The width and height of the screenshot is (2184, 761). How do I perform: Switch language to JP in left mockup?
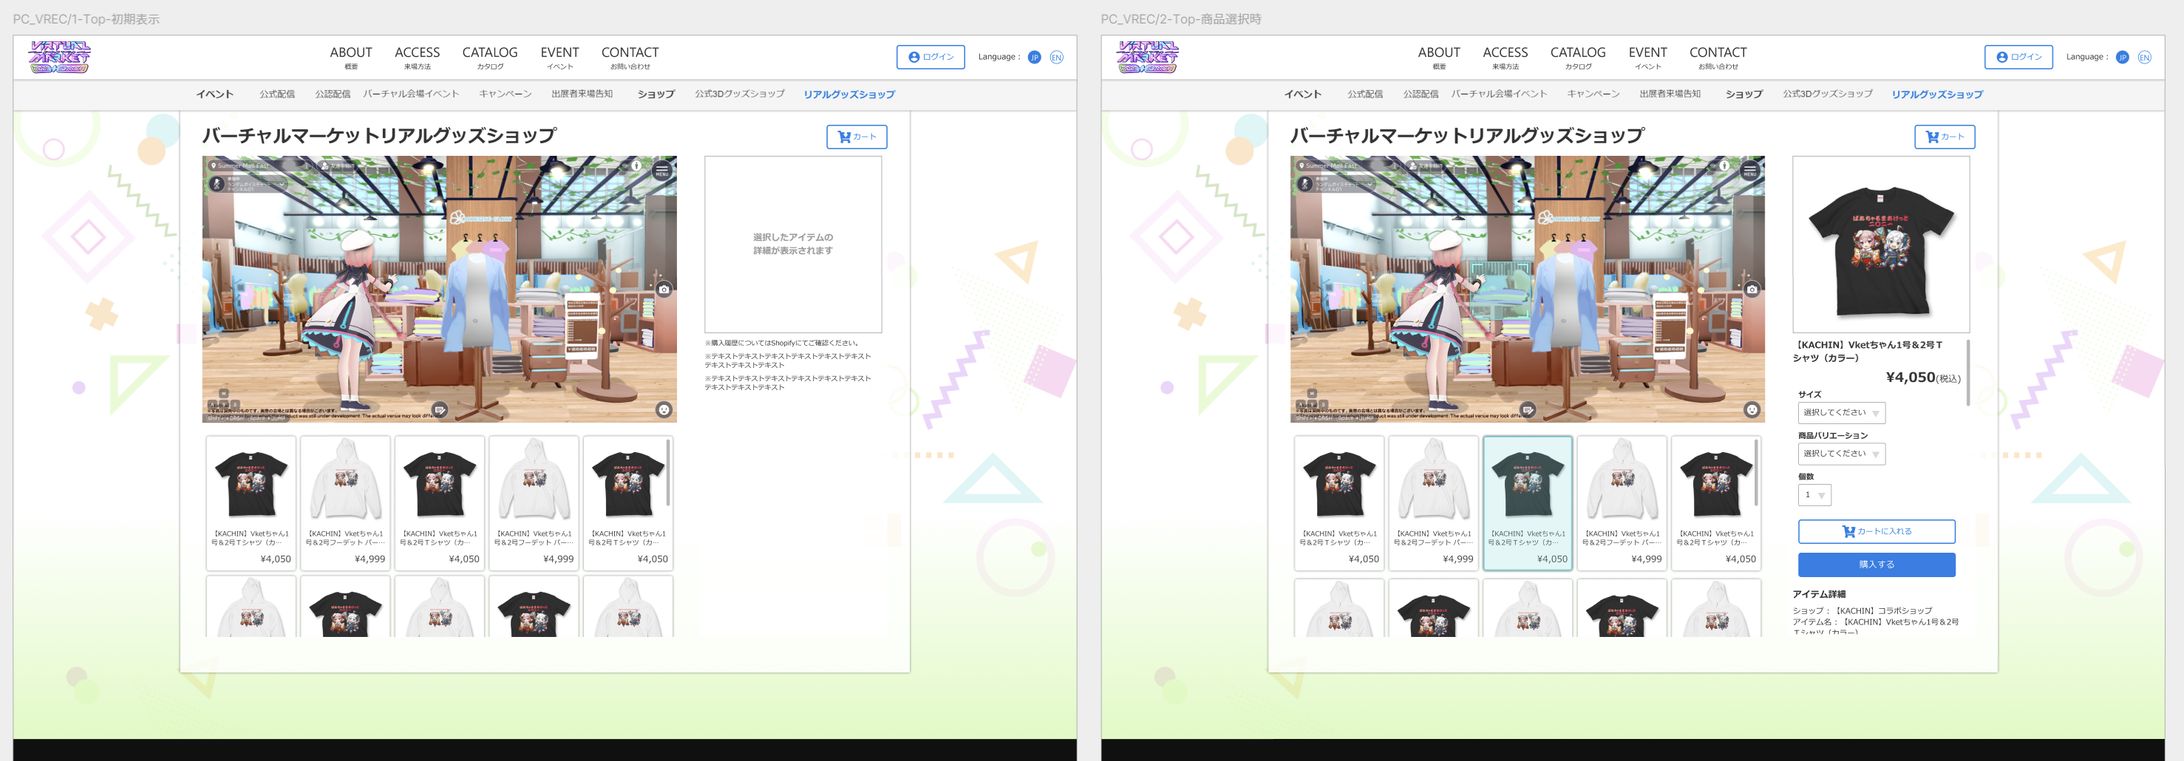click(x=1034, y=57)
